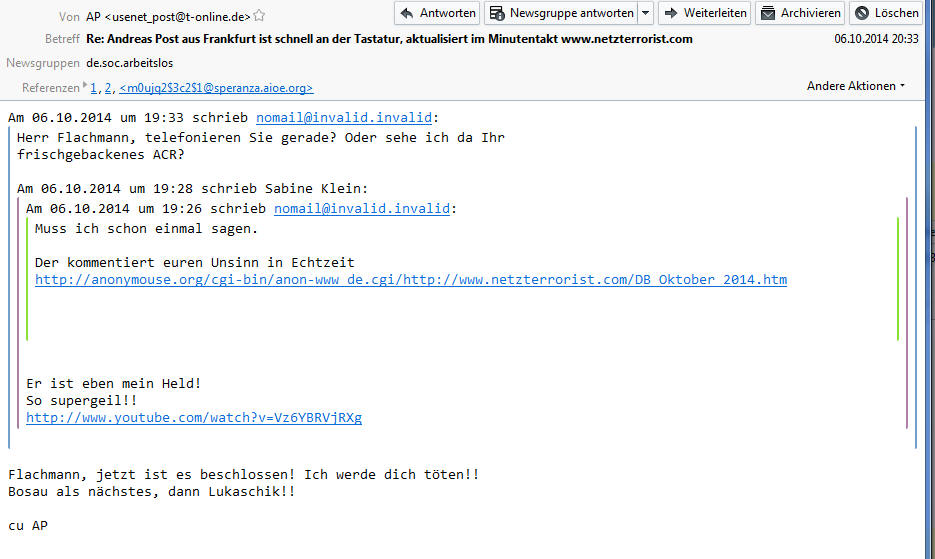Open the Newsgruppe antworten dropdown arrow
Viewport: 935px width, 559px height.
click(646, 13)
